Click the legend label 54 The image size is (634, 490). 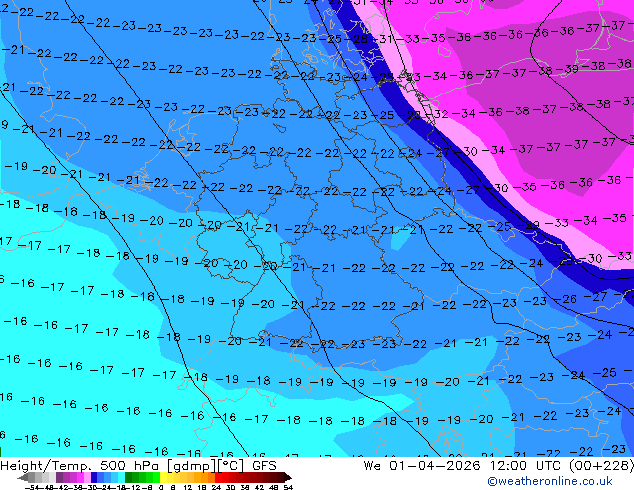[288, 487]
